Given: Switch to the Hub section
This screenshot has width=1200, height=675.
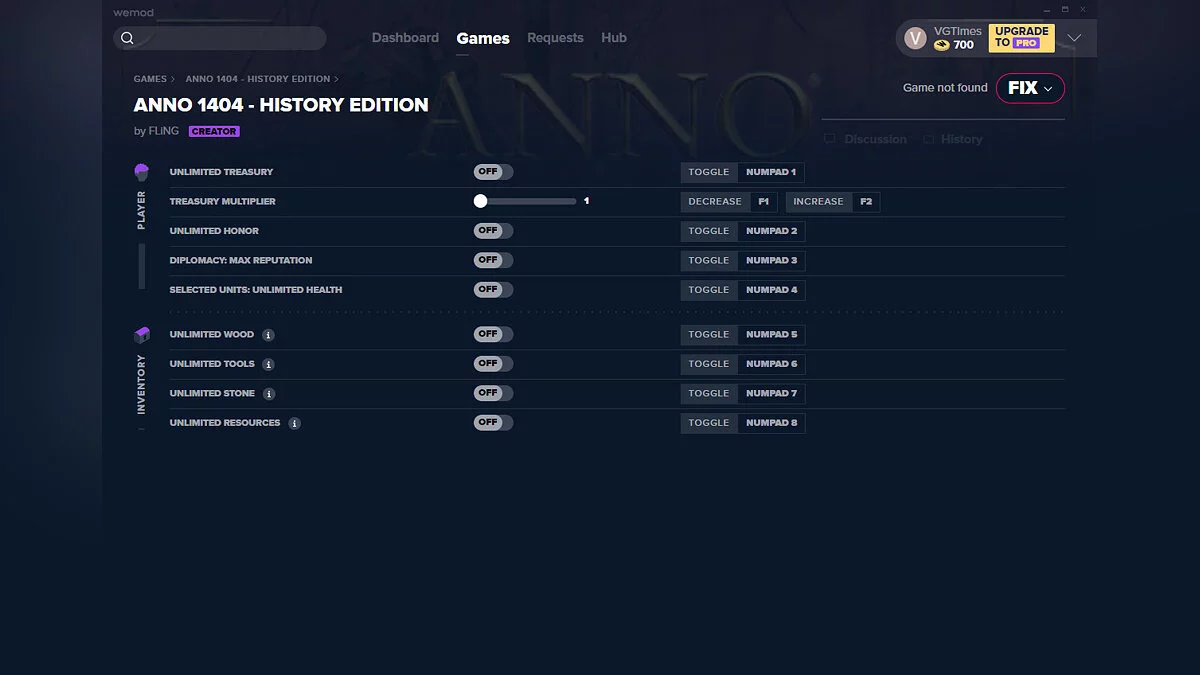Looking at the screenshot, I should (x=614, y=37).
